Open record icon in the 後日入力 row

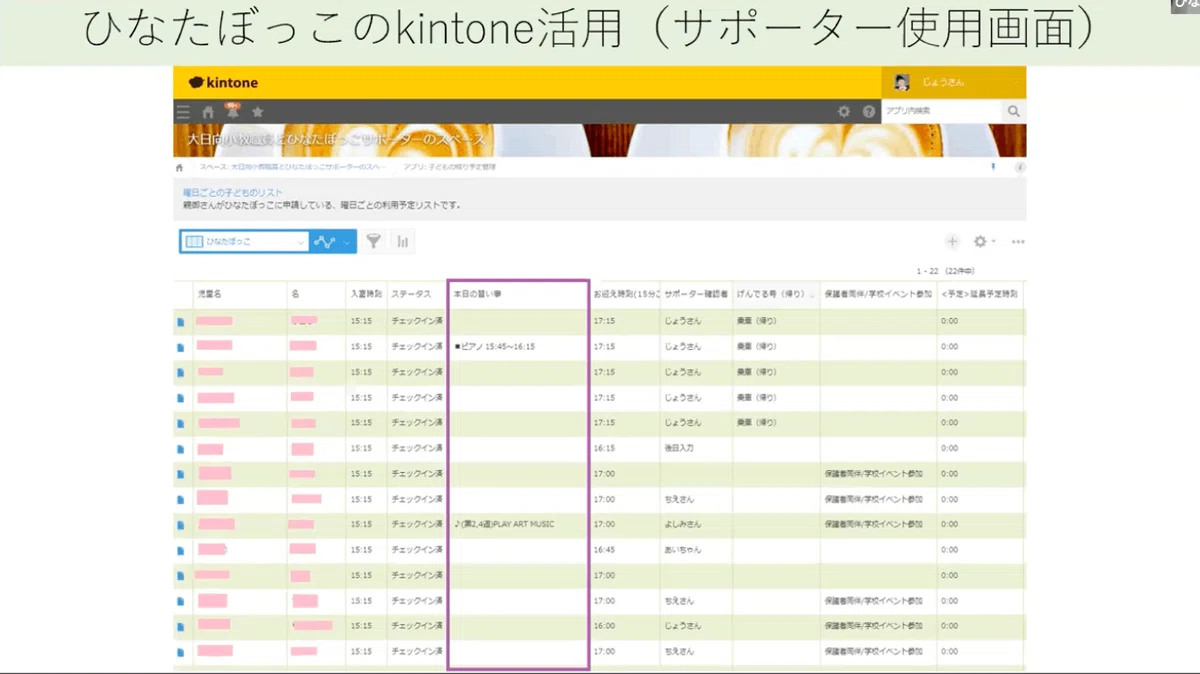(x=181, y=448)
